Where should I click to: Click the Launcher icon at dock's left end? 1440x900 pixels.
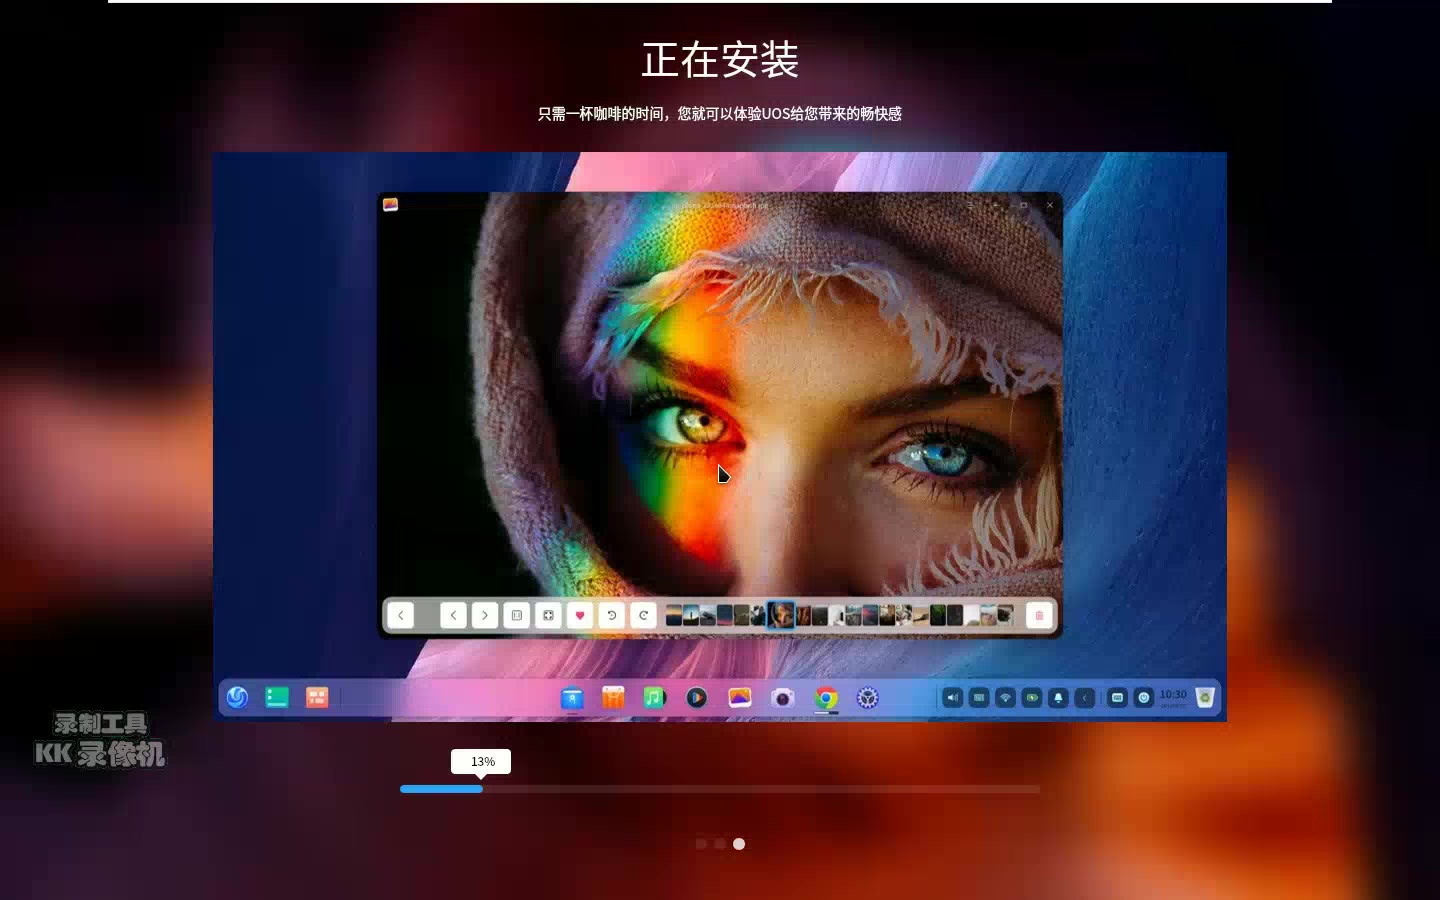(237, 698)
